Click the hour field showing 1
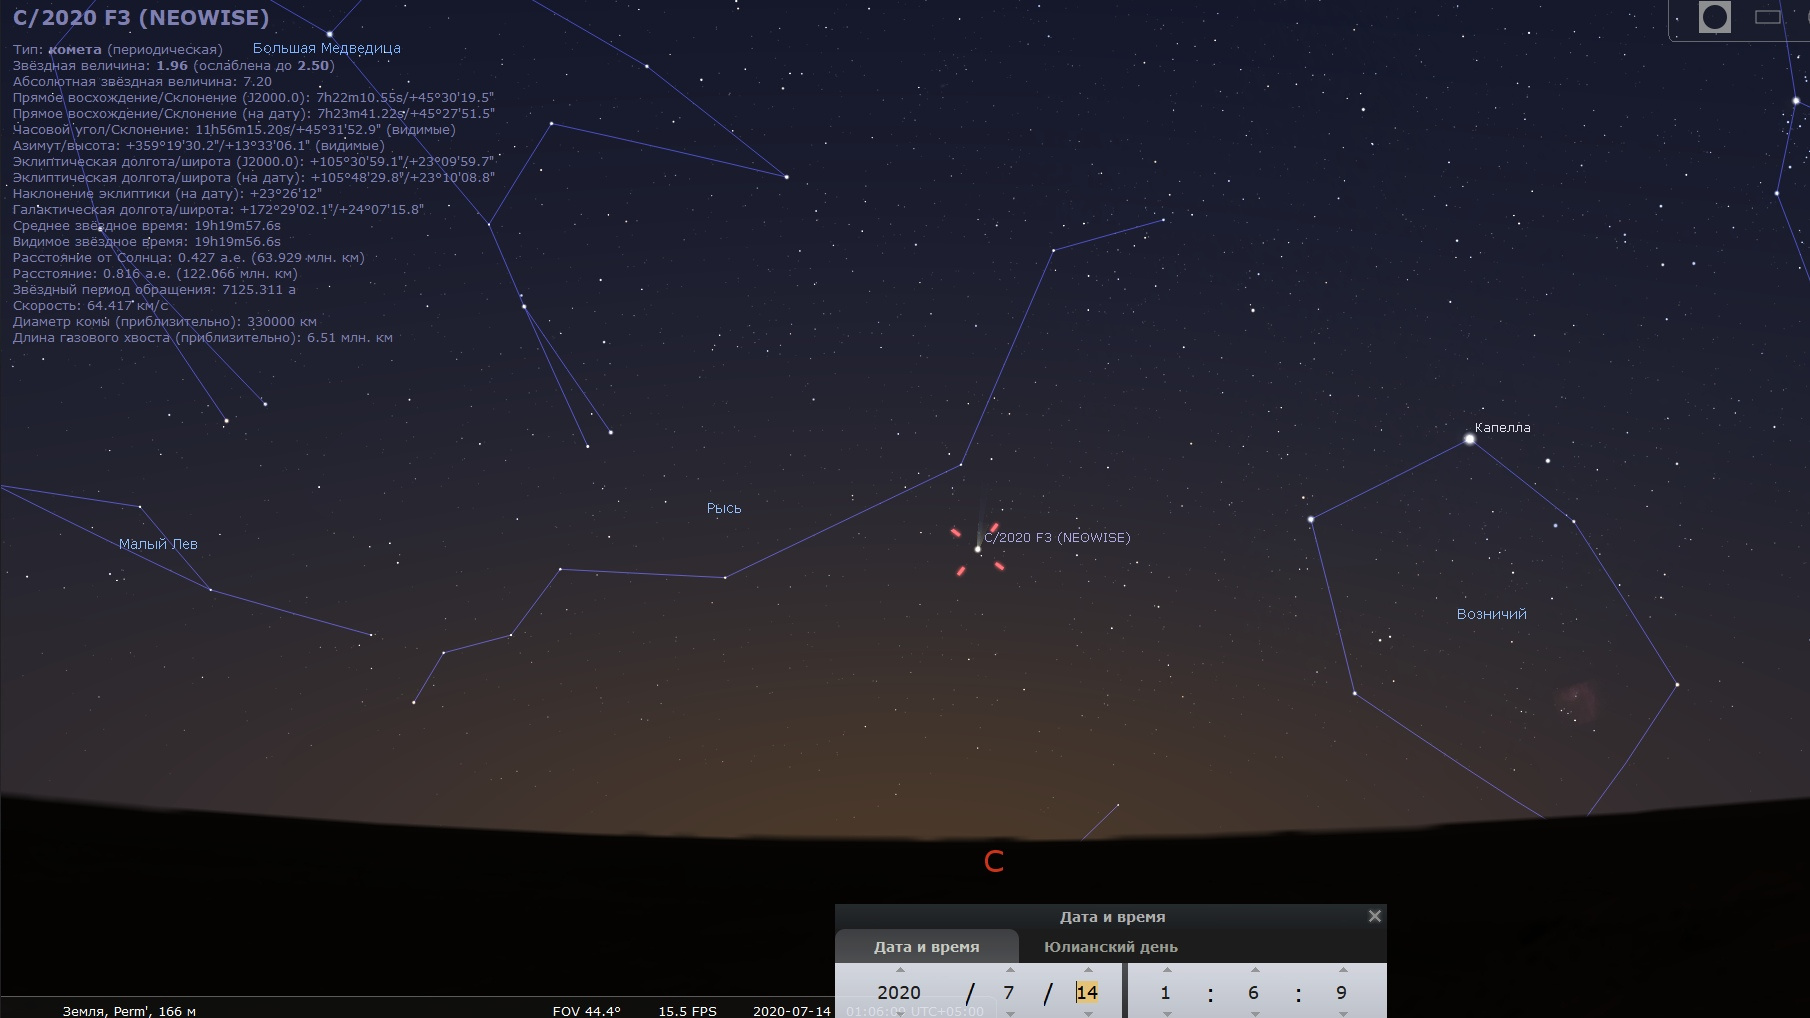 tap(1165, 992)
